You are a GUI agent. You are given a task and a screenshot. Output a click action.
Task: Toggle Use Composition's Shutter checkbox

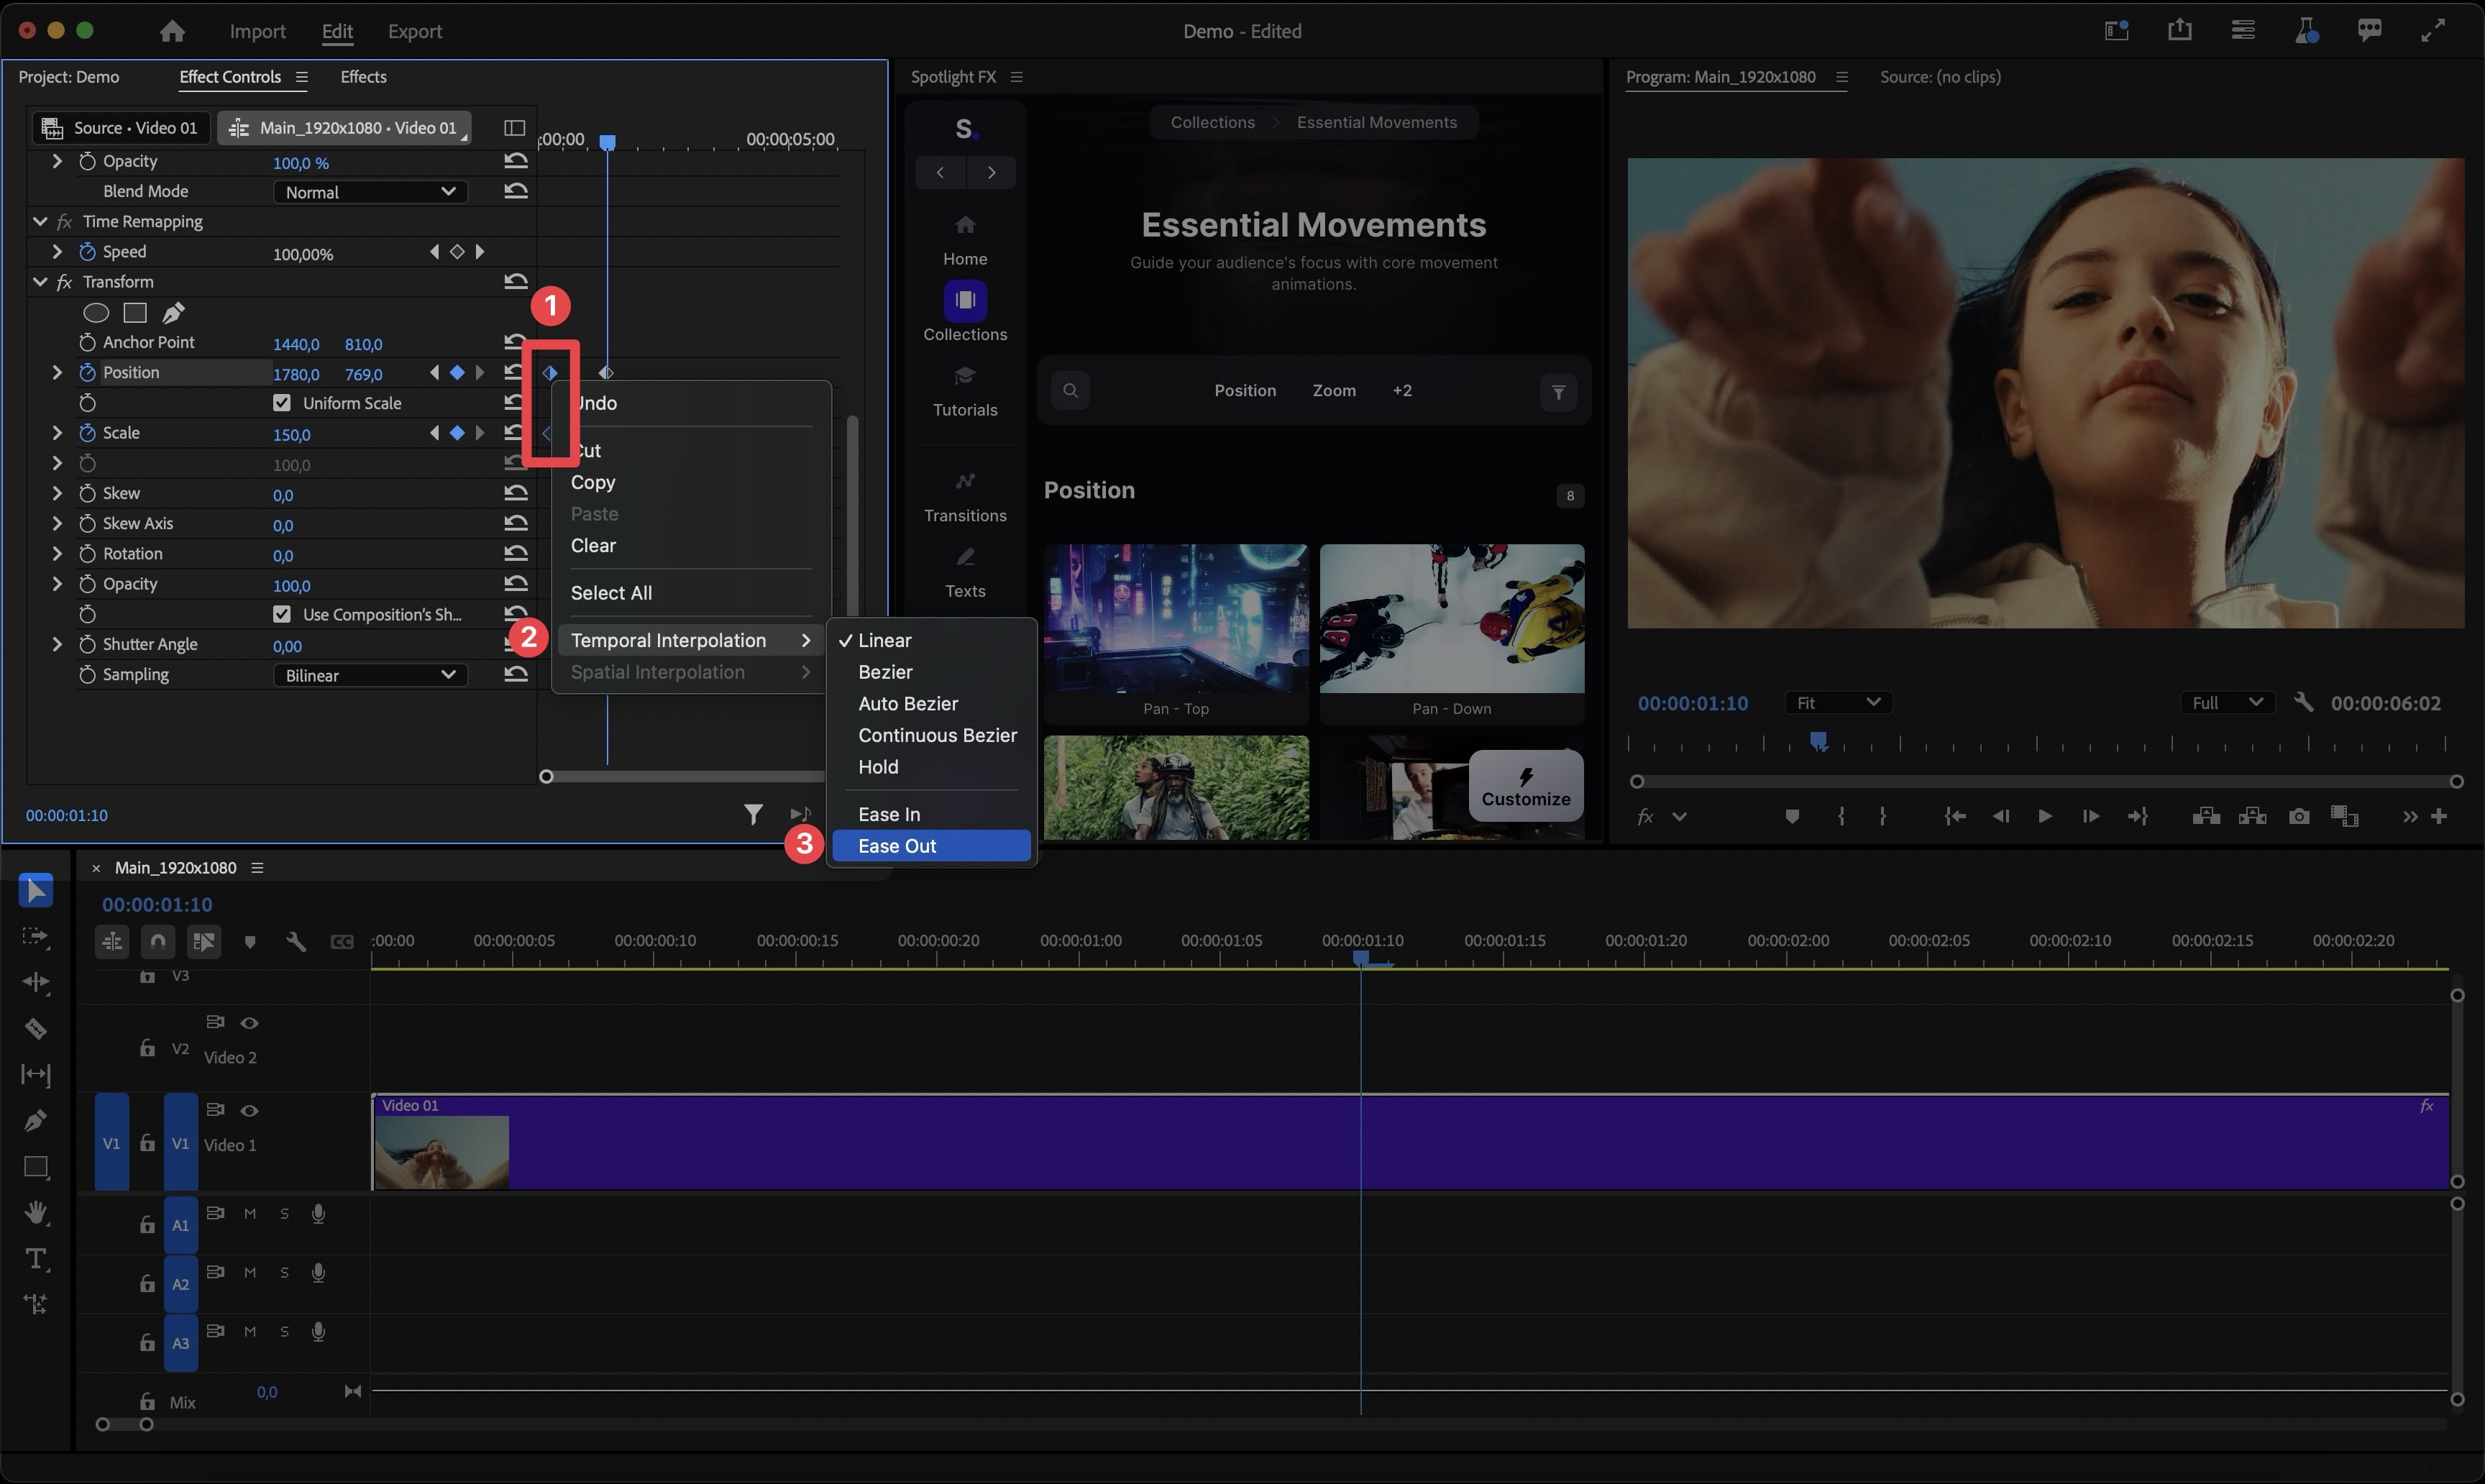(x=281, y=613)
